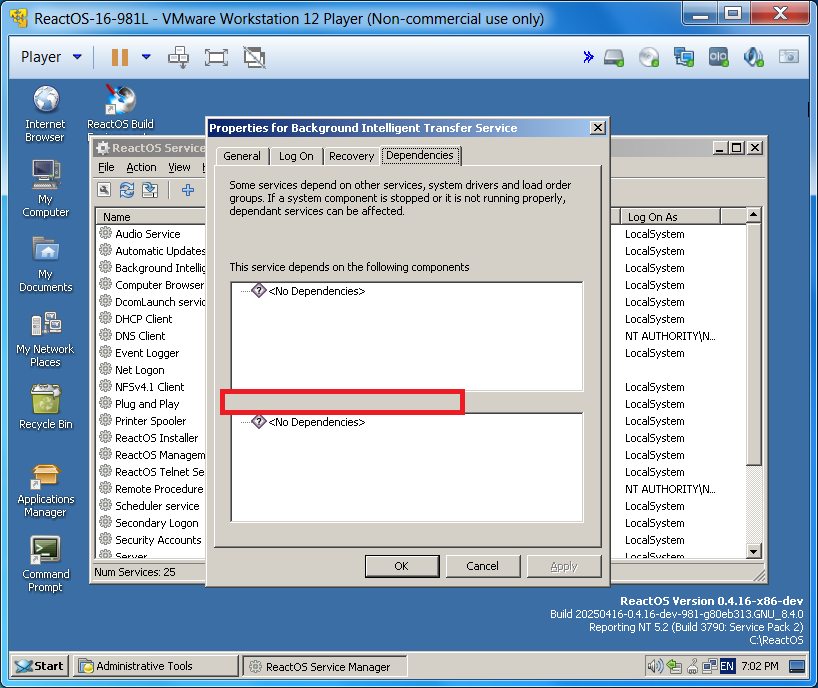The image size is (818, 688).
Task: Select No Dependencies entry under 'This service depends on'
Action: click(316, 291)
